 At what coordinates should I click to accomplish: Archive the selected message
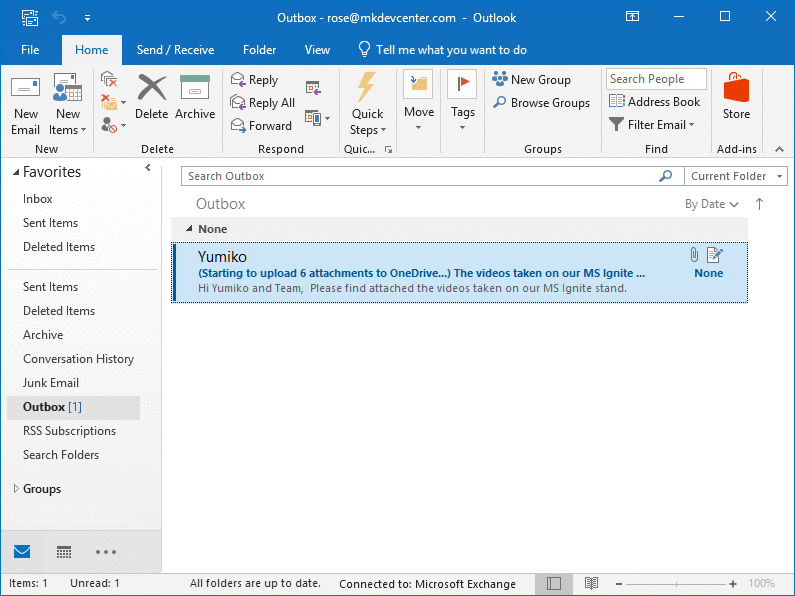195,97
